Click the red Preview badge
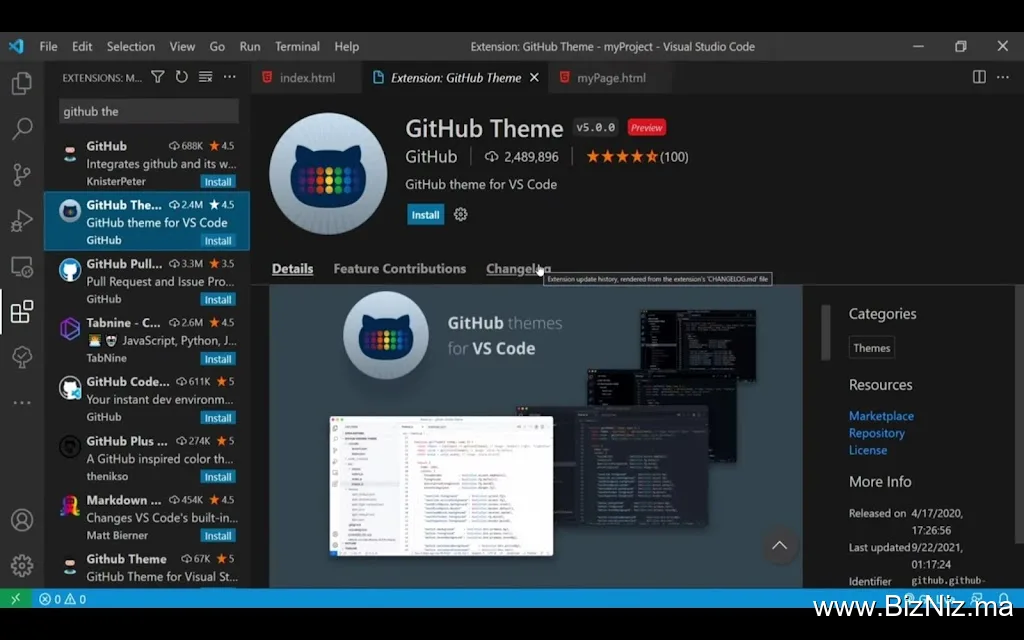Viewport: 1024px width, 640px height. tap(647, 127)
